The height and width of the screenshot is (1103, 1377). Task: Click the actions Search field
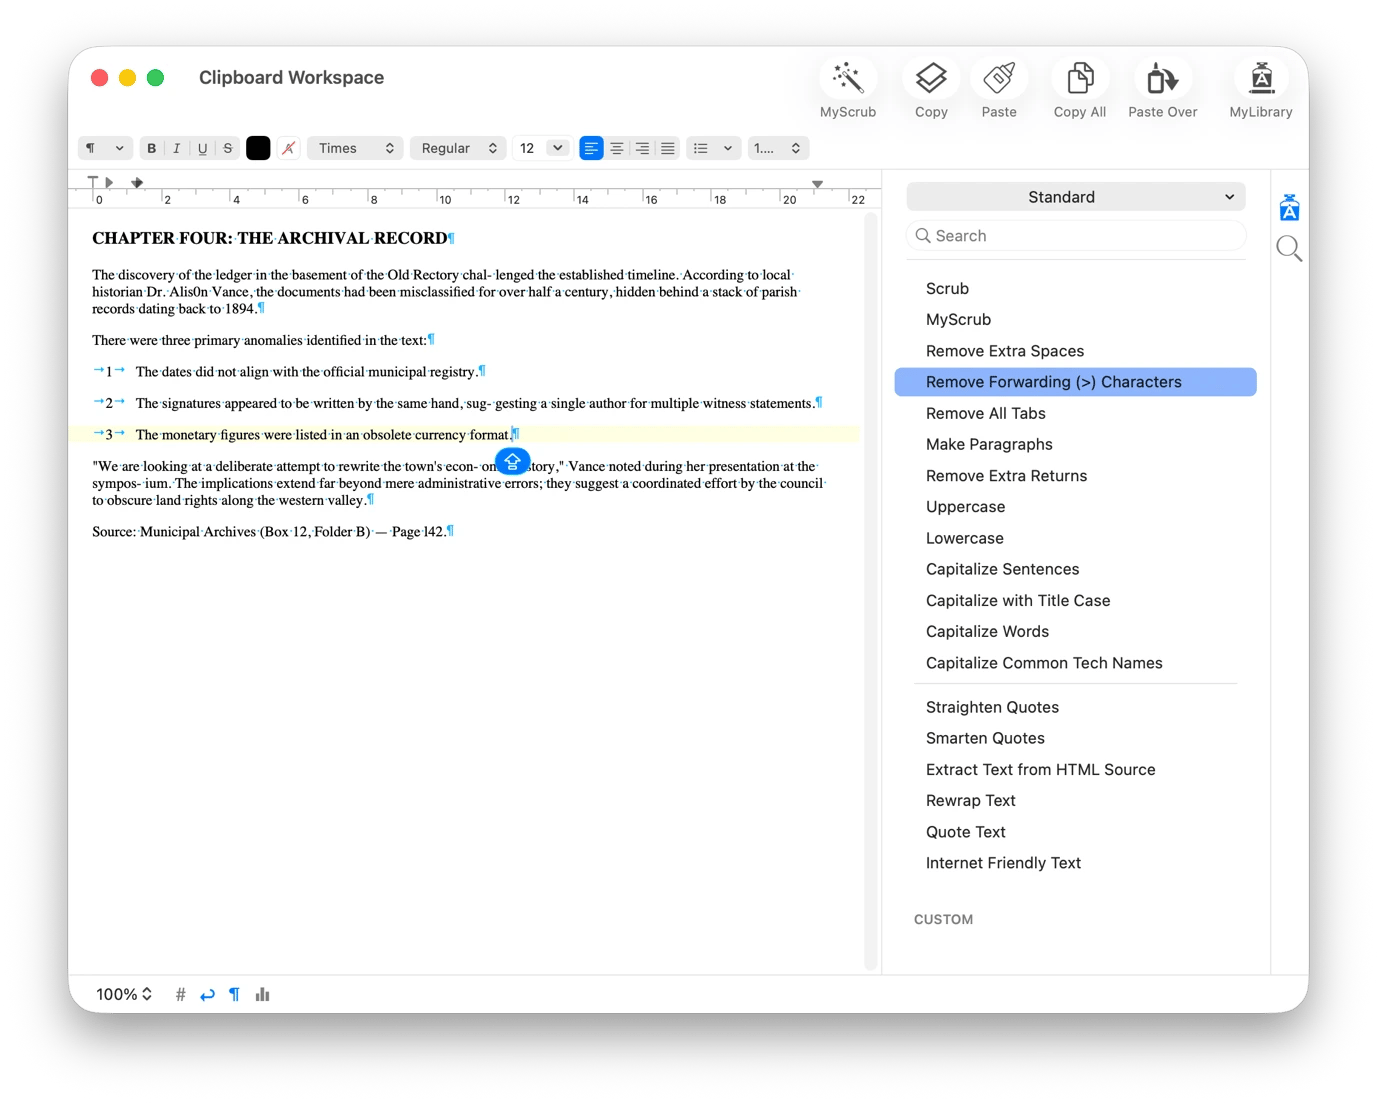click(x=1076, y=236)
